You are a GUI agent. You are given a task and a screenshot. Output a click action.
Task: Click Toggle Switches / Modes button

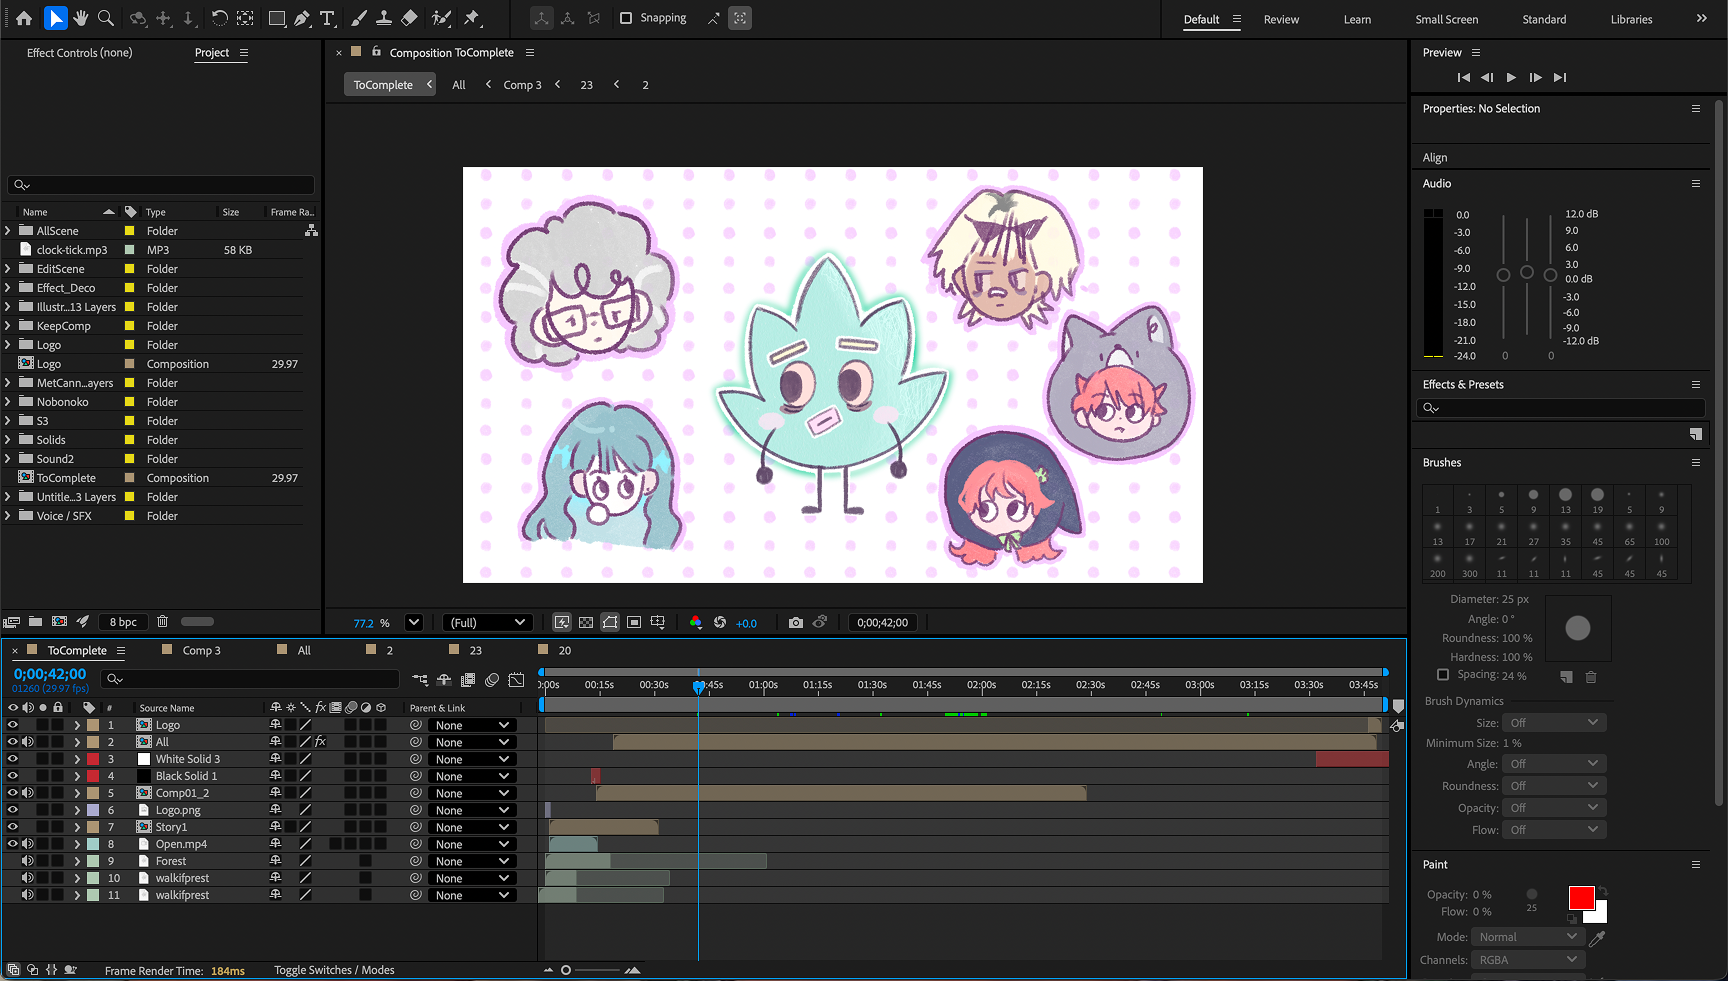tap(334, 970)
